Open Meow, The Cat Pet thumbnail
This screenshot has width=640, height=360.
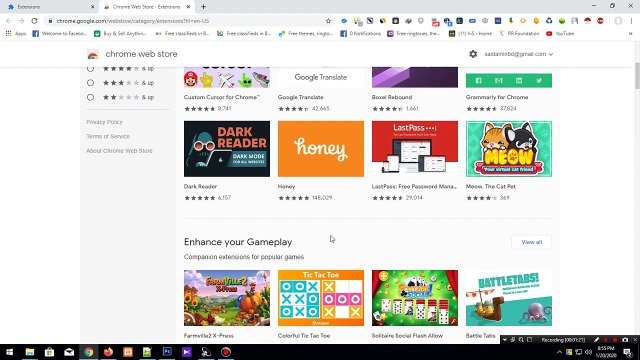(x=509, y=149)
